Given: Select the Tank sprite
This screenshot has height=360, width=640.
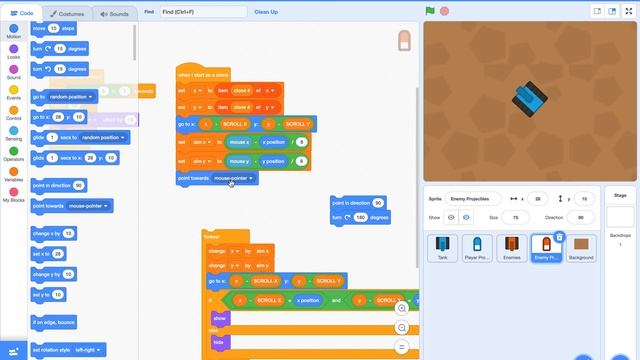Looking at the screenshot, I should coord(442,248).
